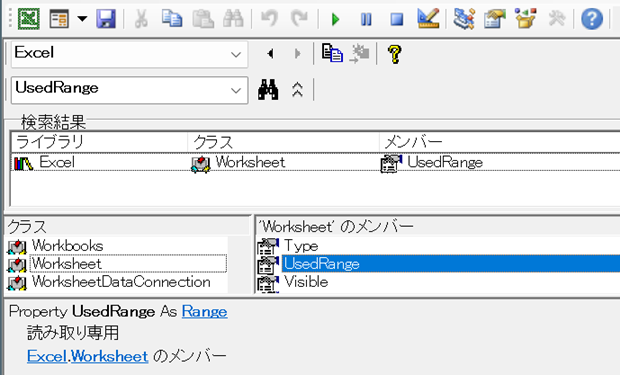The height and width of the screenshot is (375, 620).
Task: Run macro with green play button
Action: (336, 19)
